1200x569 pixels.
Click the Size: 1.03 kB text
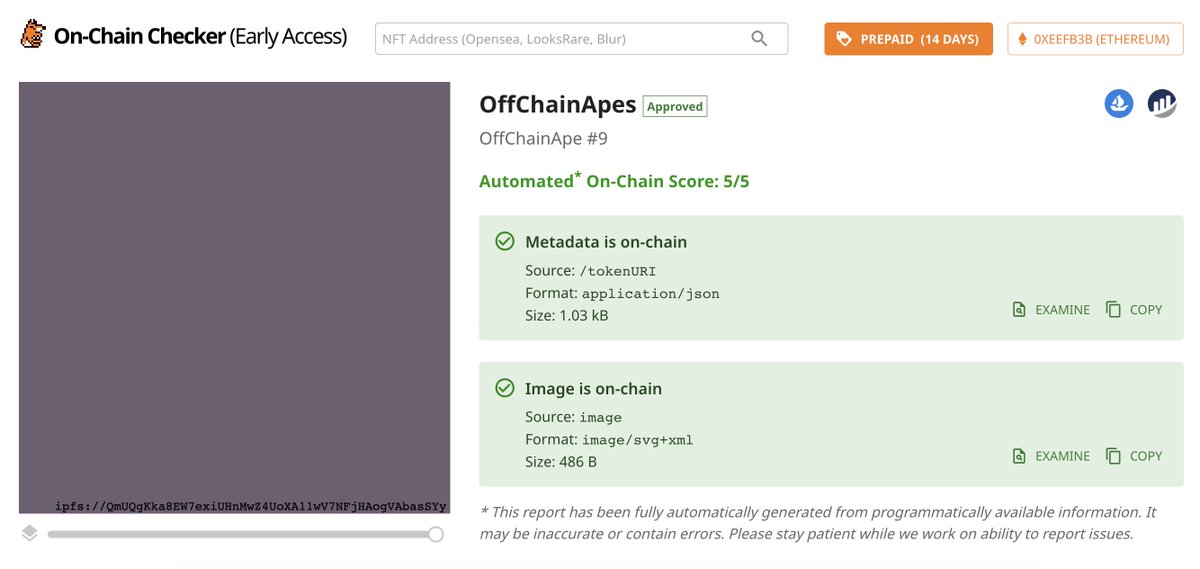[x=566, y=315]
